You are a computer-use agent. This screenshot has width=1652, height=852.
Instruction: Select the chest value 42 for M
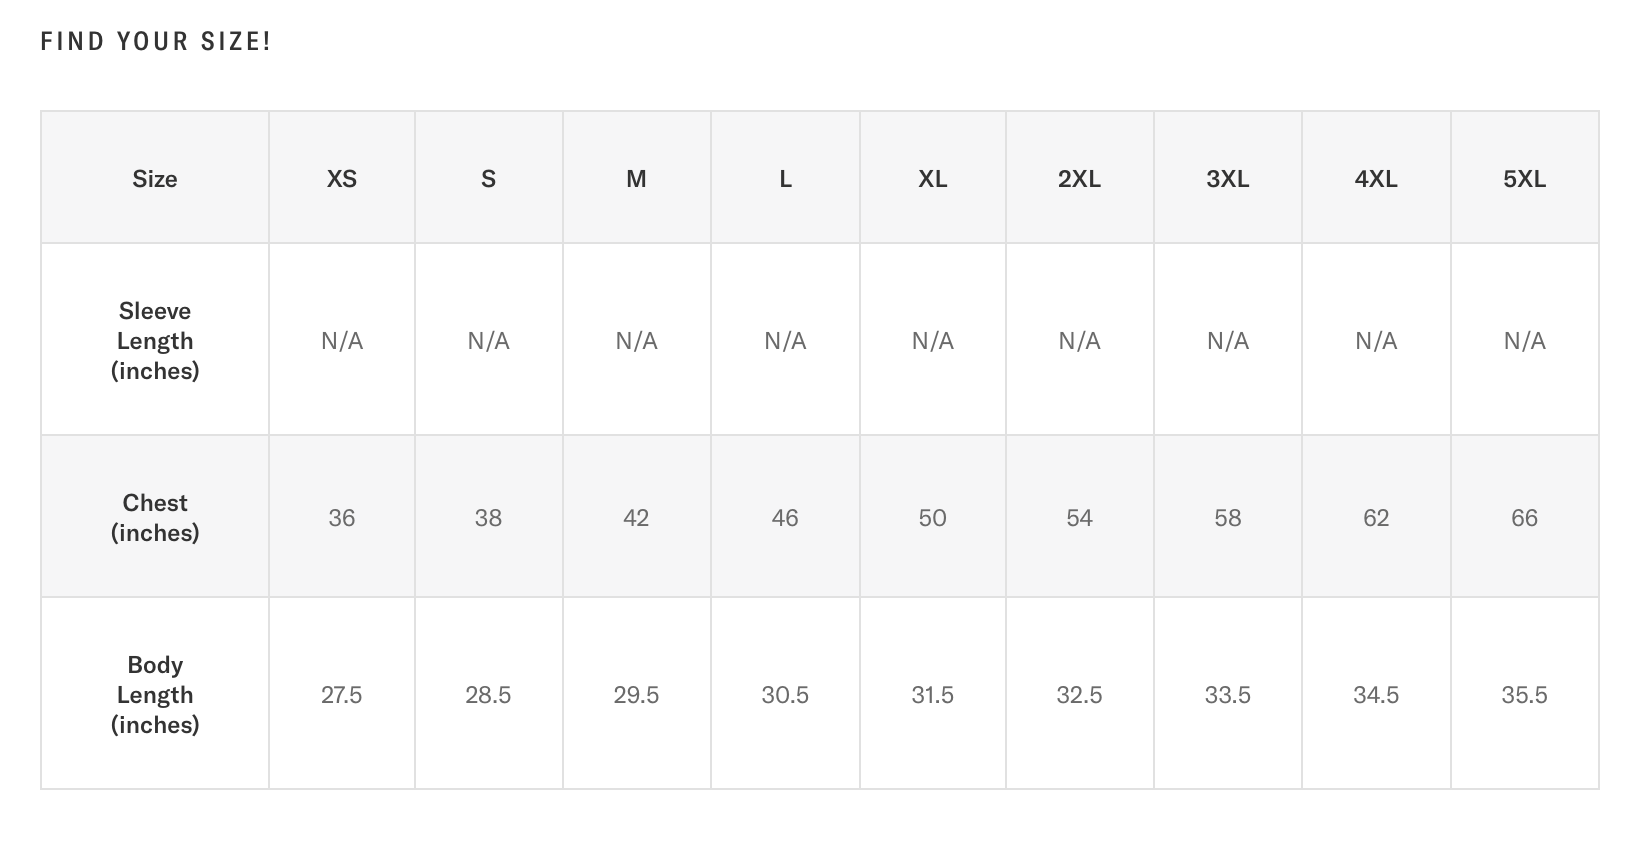tap(636, 517)
